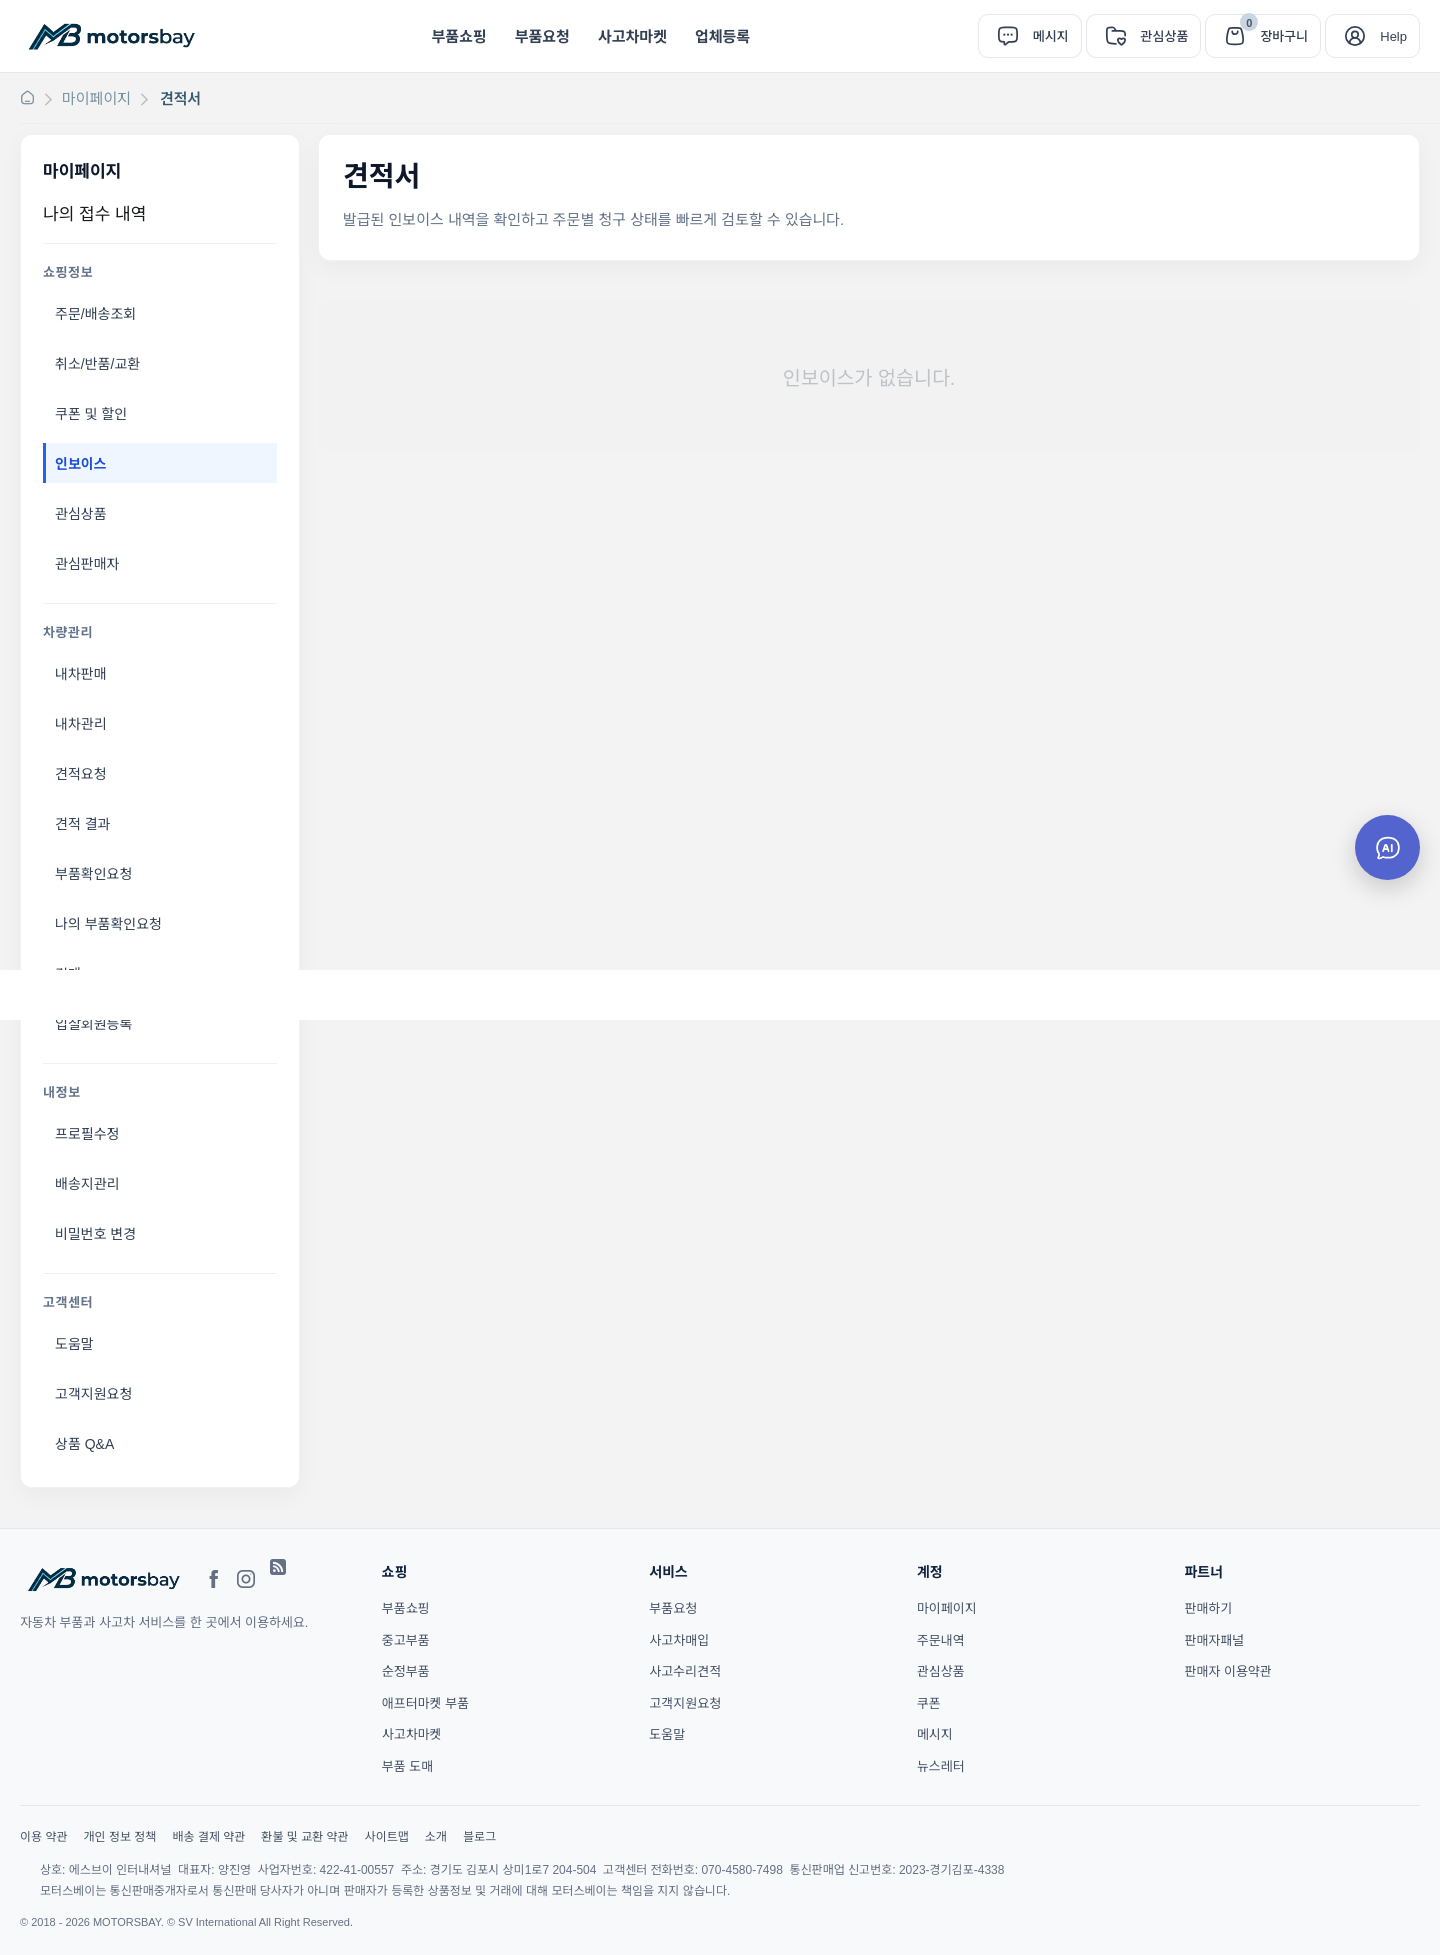This screenshot has height=1955, width=1440.
Task: Click the footer motorsbay logo
Action: click(104, 1579)
